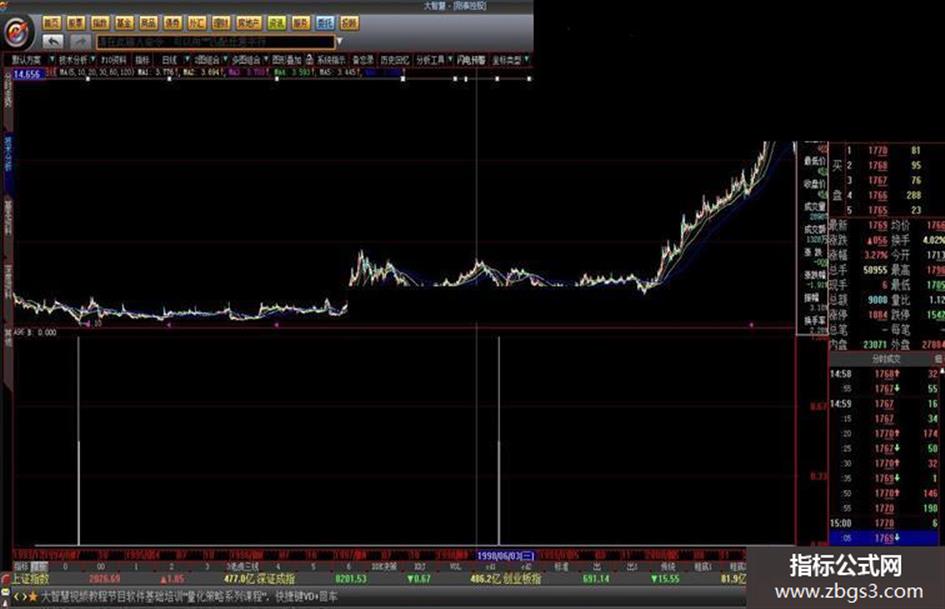Open the 分析工具 dropdown

[x=433, y=60]
